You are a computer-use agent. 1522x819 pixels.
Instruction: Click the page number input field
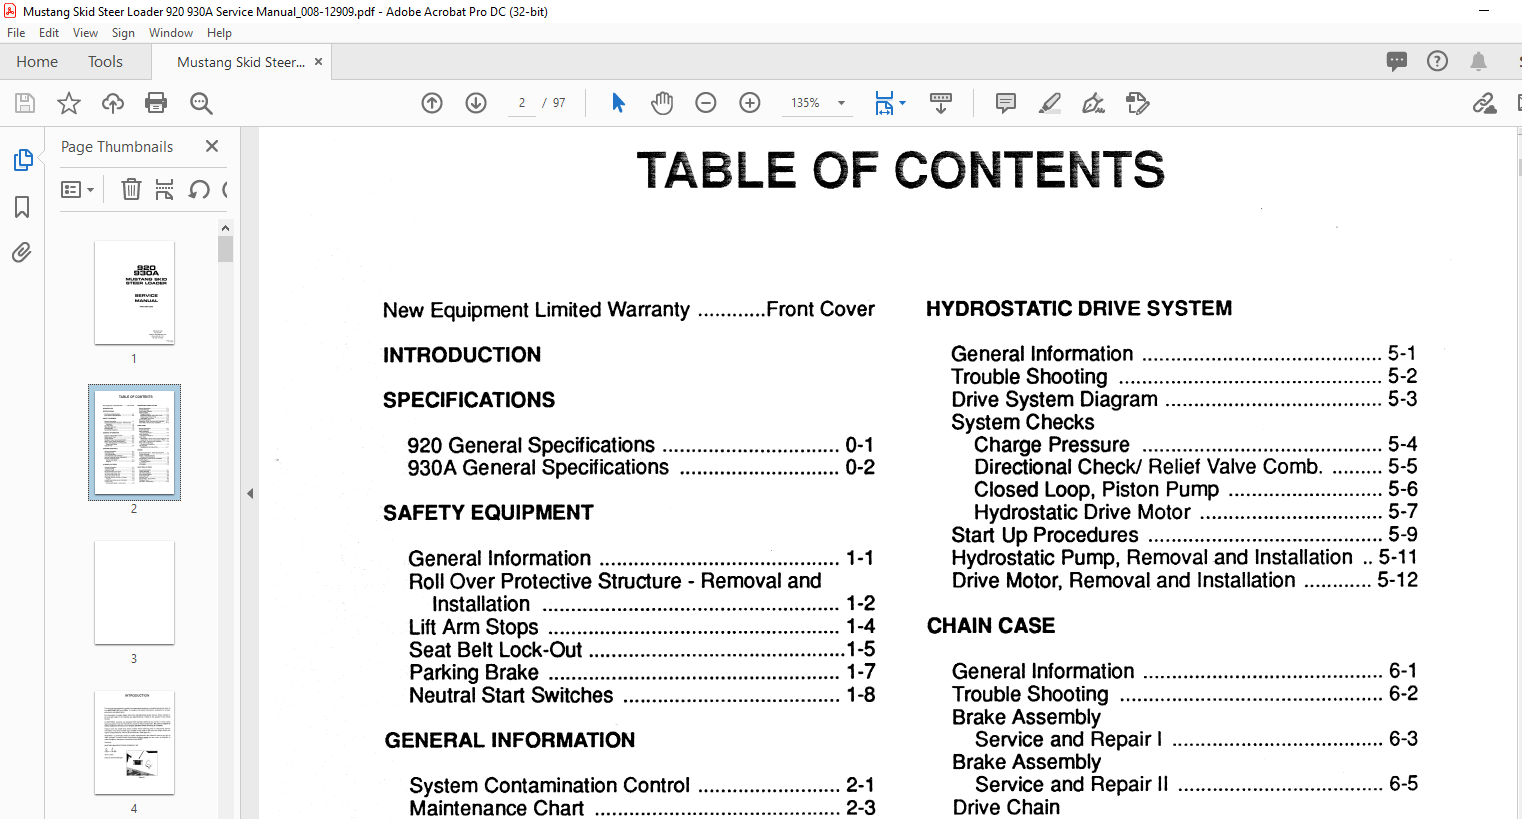tap(522, 103)
